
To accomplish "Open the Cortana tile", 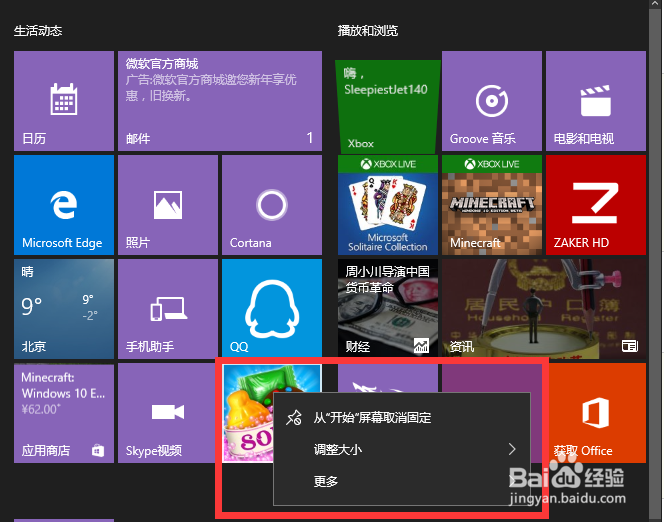I will (272, 205).
